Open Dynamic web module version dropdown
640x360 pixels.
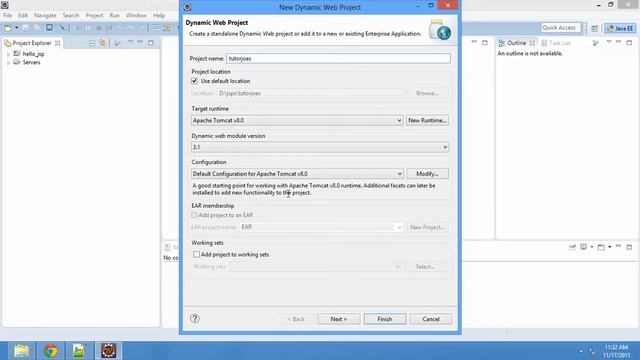320,147
